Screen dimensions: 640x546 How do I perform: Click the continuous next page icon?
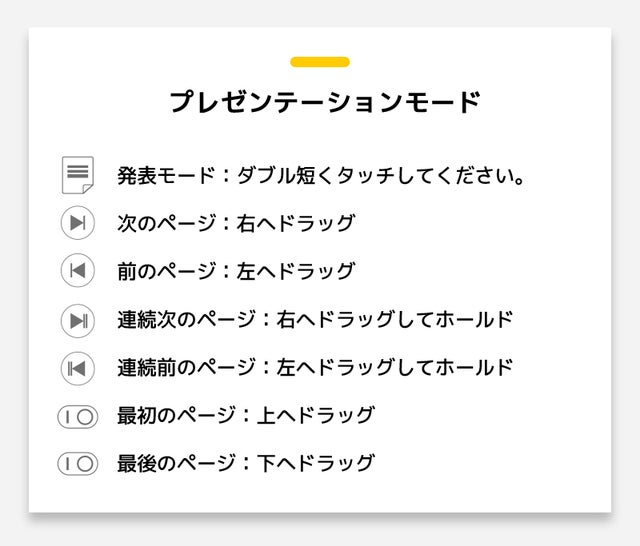click(78, 321)
